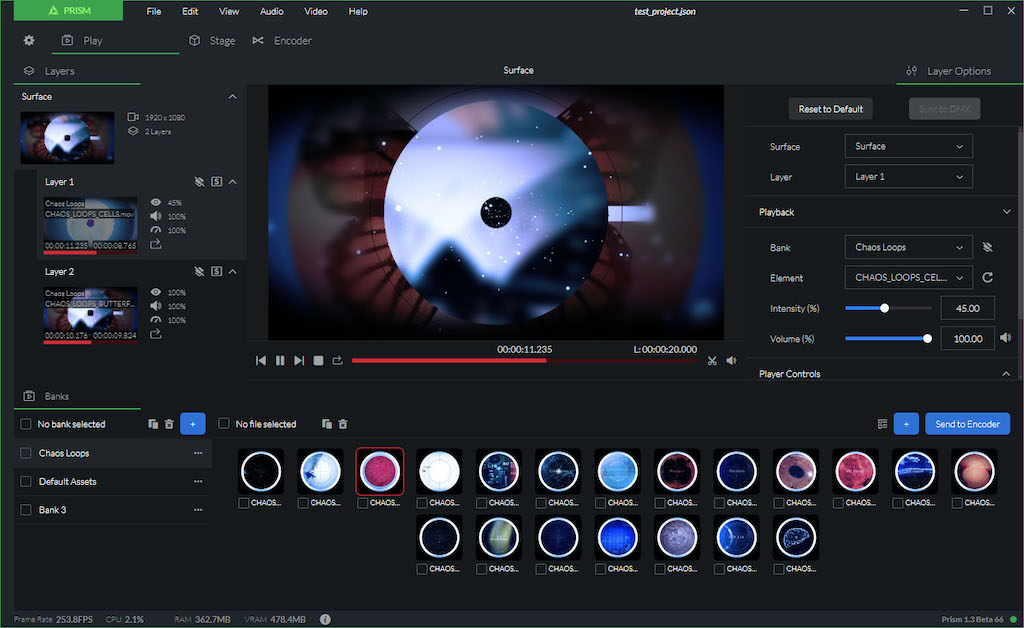Click the stop playback button
Screen dimensions: 1024x628
click(318, 360)
